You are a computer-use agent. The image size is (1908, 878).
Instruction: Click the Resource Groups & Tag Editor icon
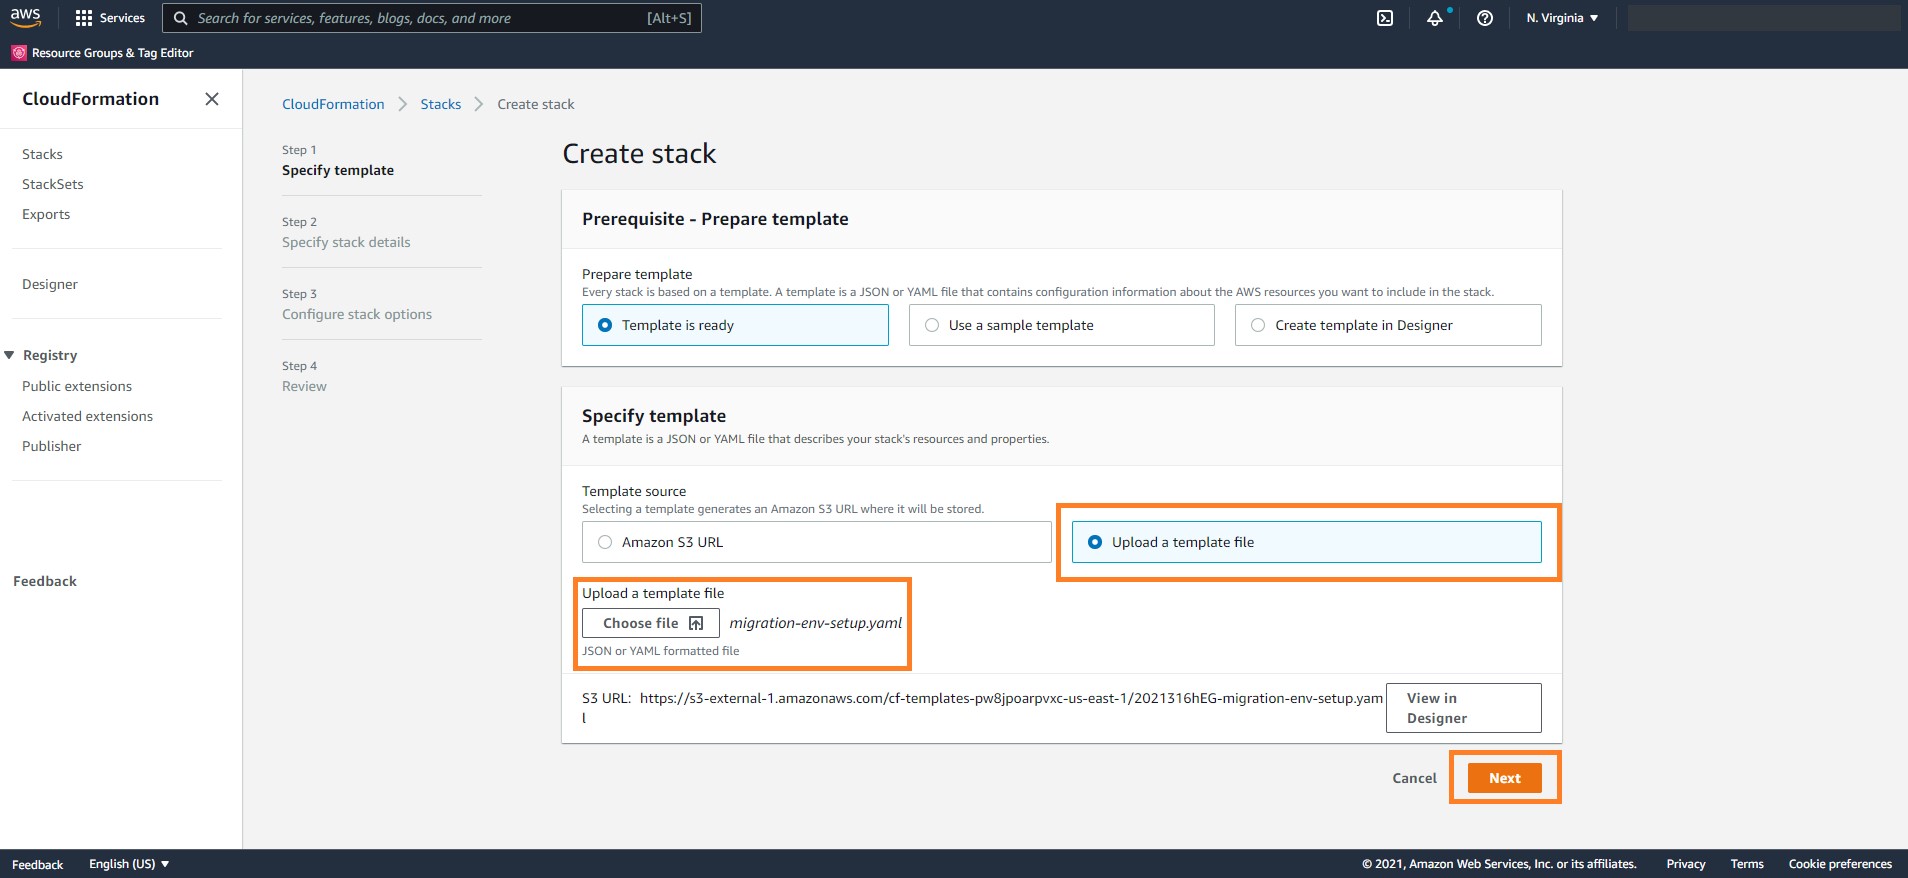pyautogui.click(x=19, y=53)
